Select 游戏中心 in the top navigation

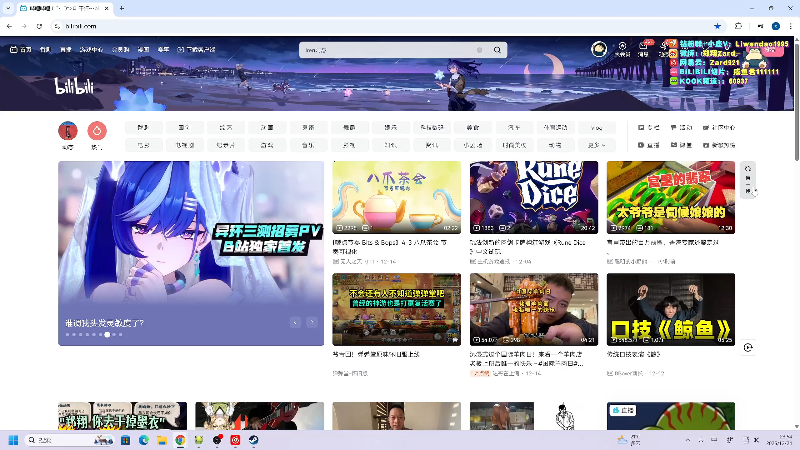click(91, 49)
